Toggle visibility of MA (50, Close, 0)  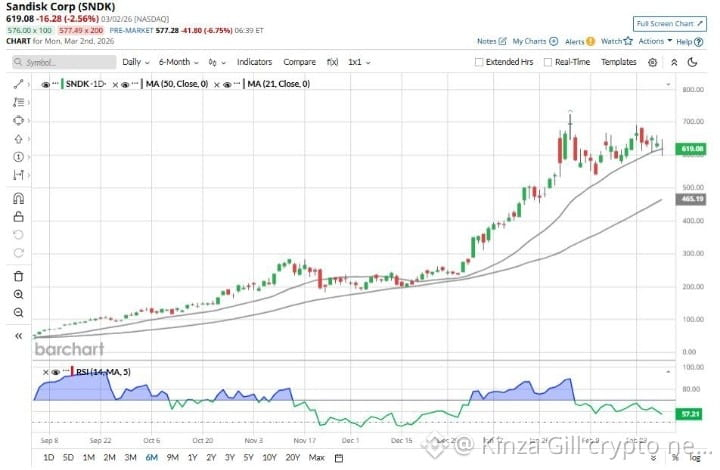pyautogui.click(x=125, y=84)
